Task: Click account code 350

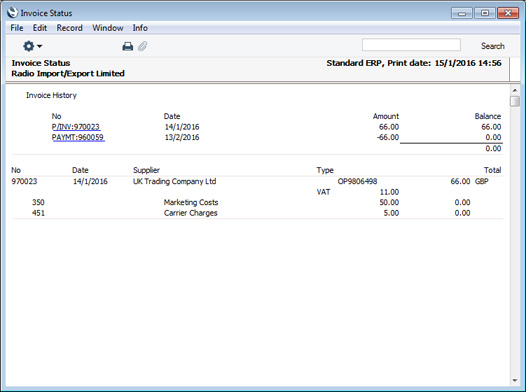Action: point(38,202)
